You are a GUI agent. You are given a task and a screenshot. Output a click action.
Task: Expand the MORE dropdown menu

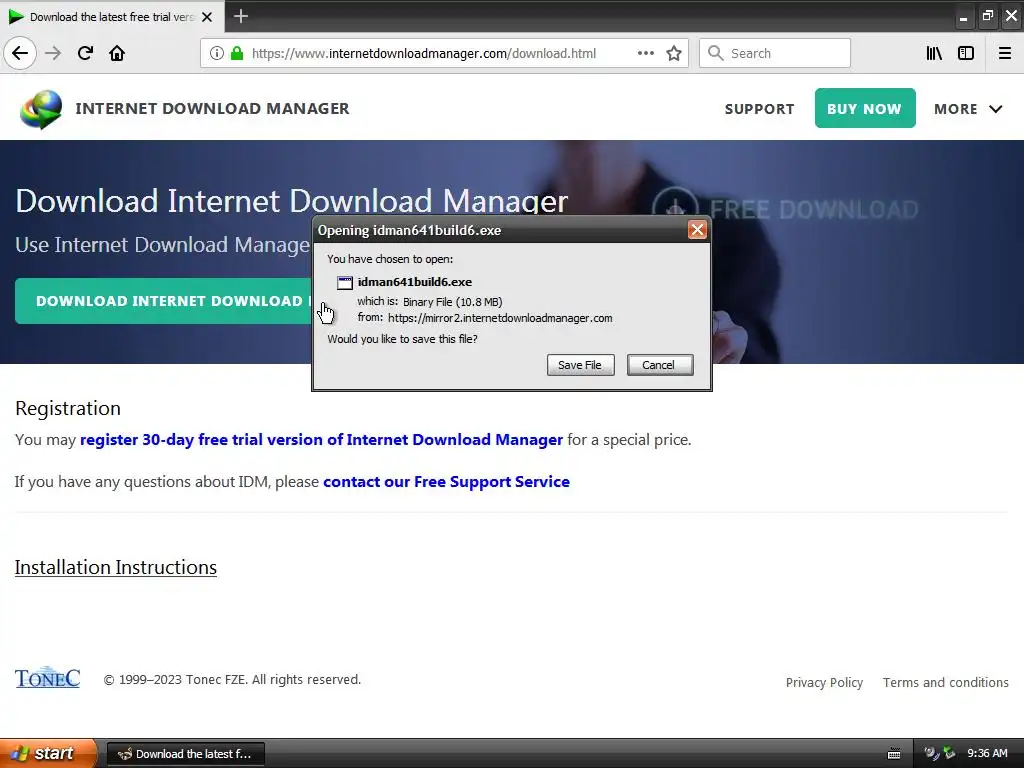pos(968,109)
